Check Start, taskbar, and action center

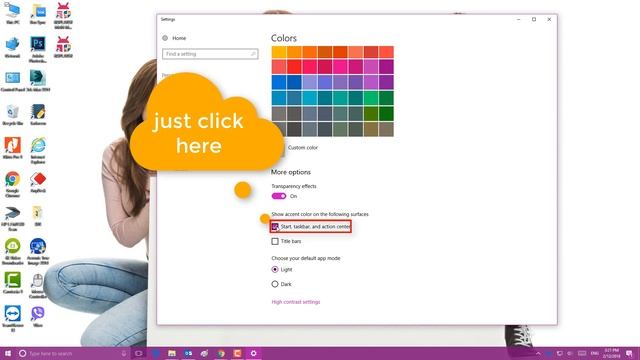coord(275,227)
